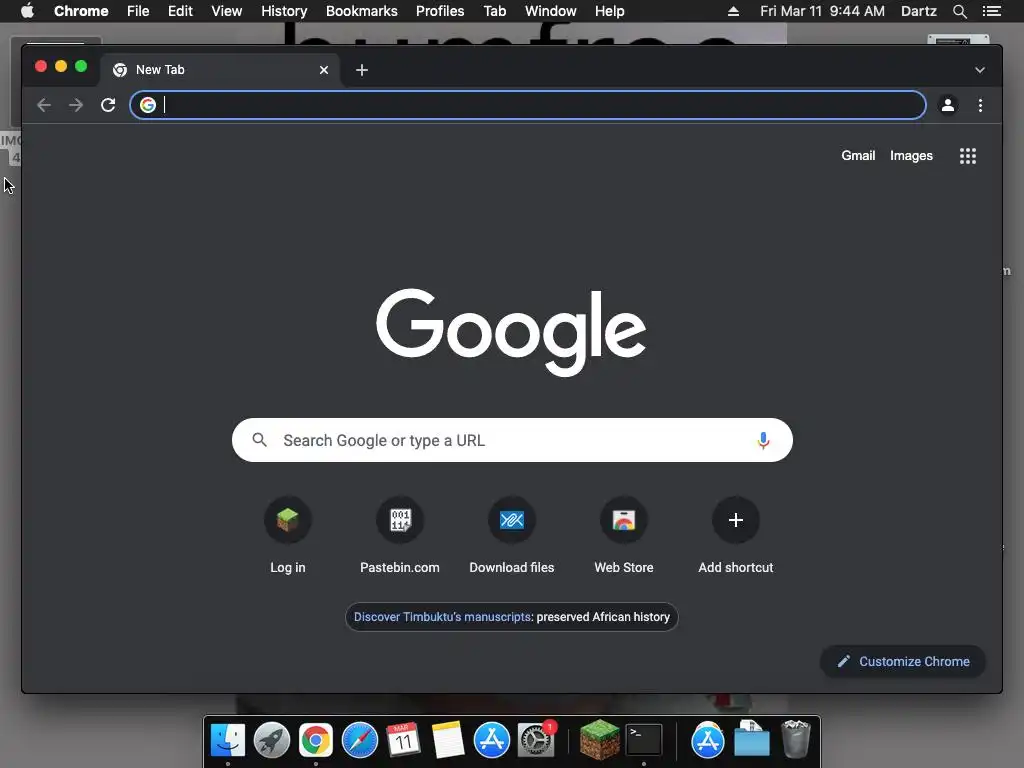Open Launchpad rocket in the Dock
This screenshot has width=1024, height=768.
[x=272, y=741]
